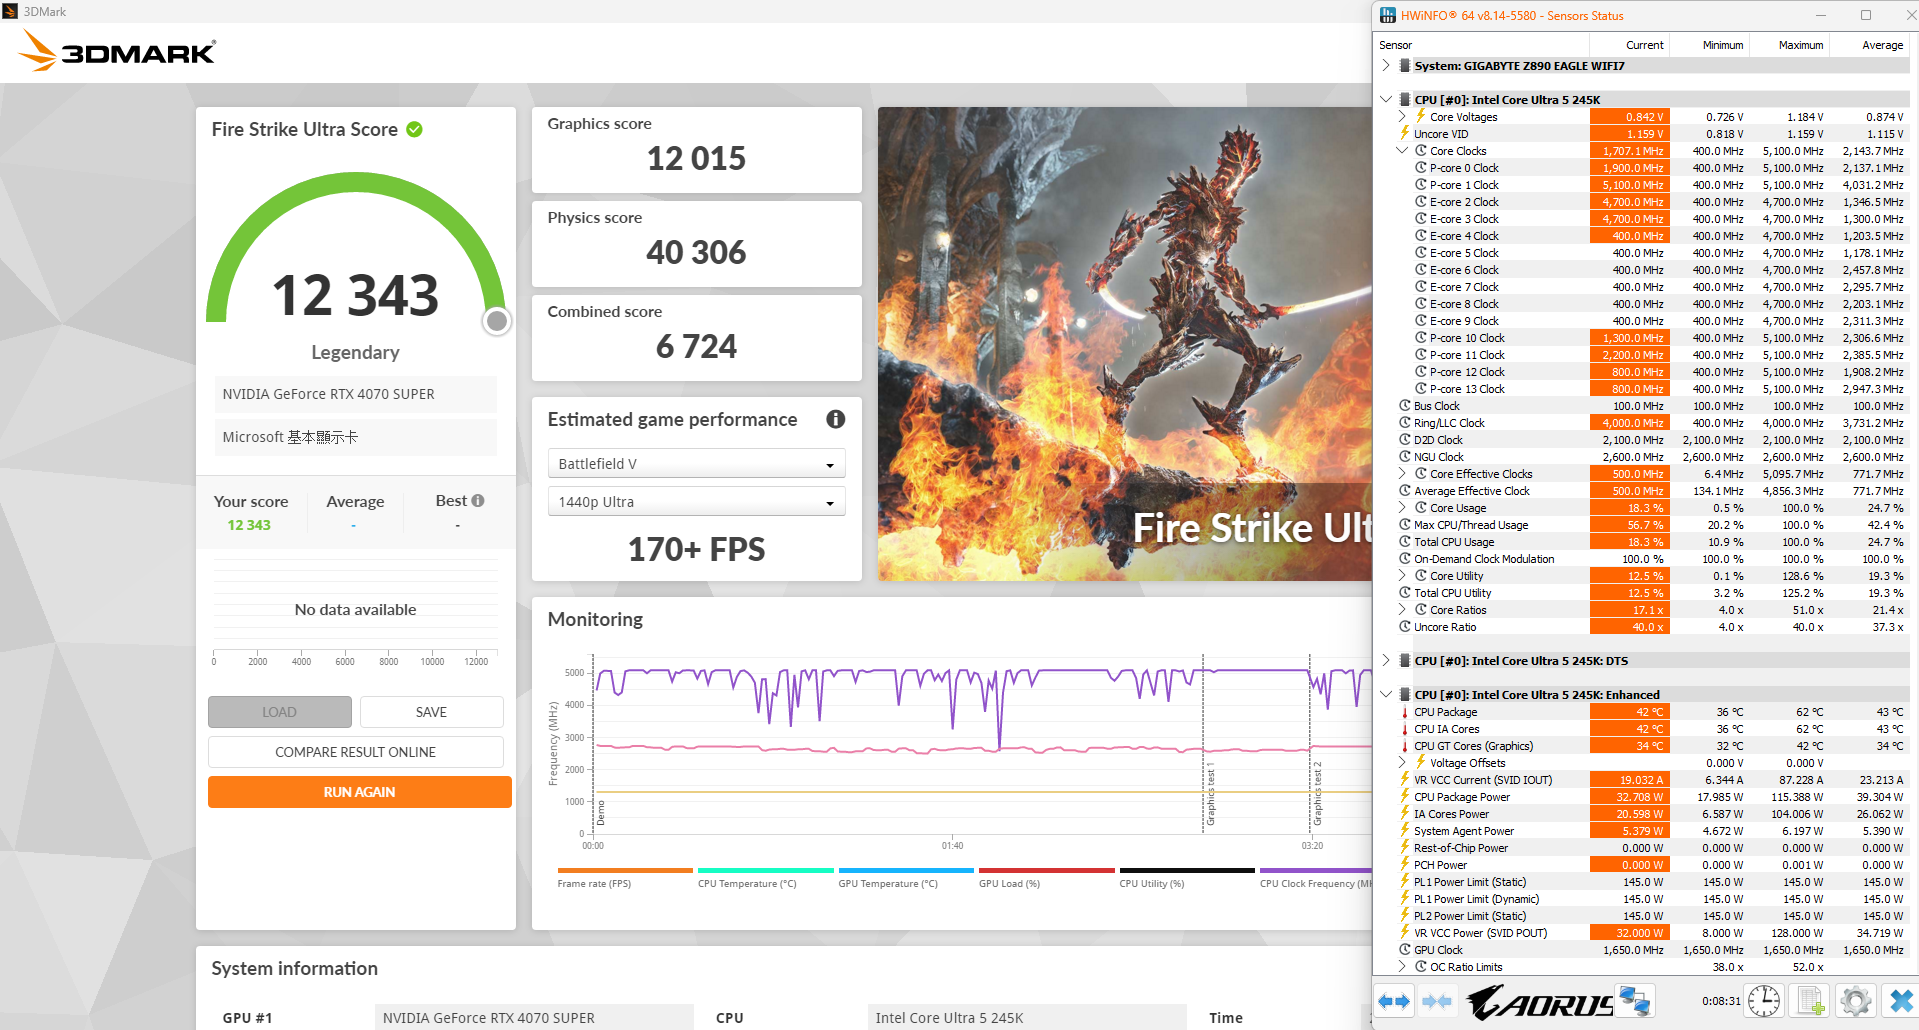Click the black CPU Utility legend bar
This screenshot has height=1030, width=1919.
[x=1187, y=870]
